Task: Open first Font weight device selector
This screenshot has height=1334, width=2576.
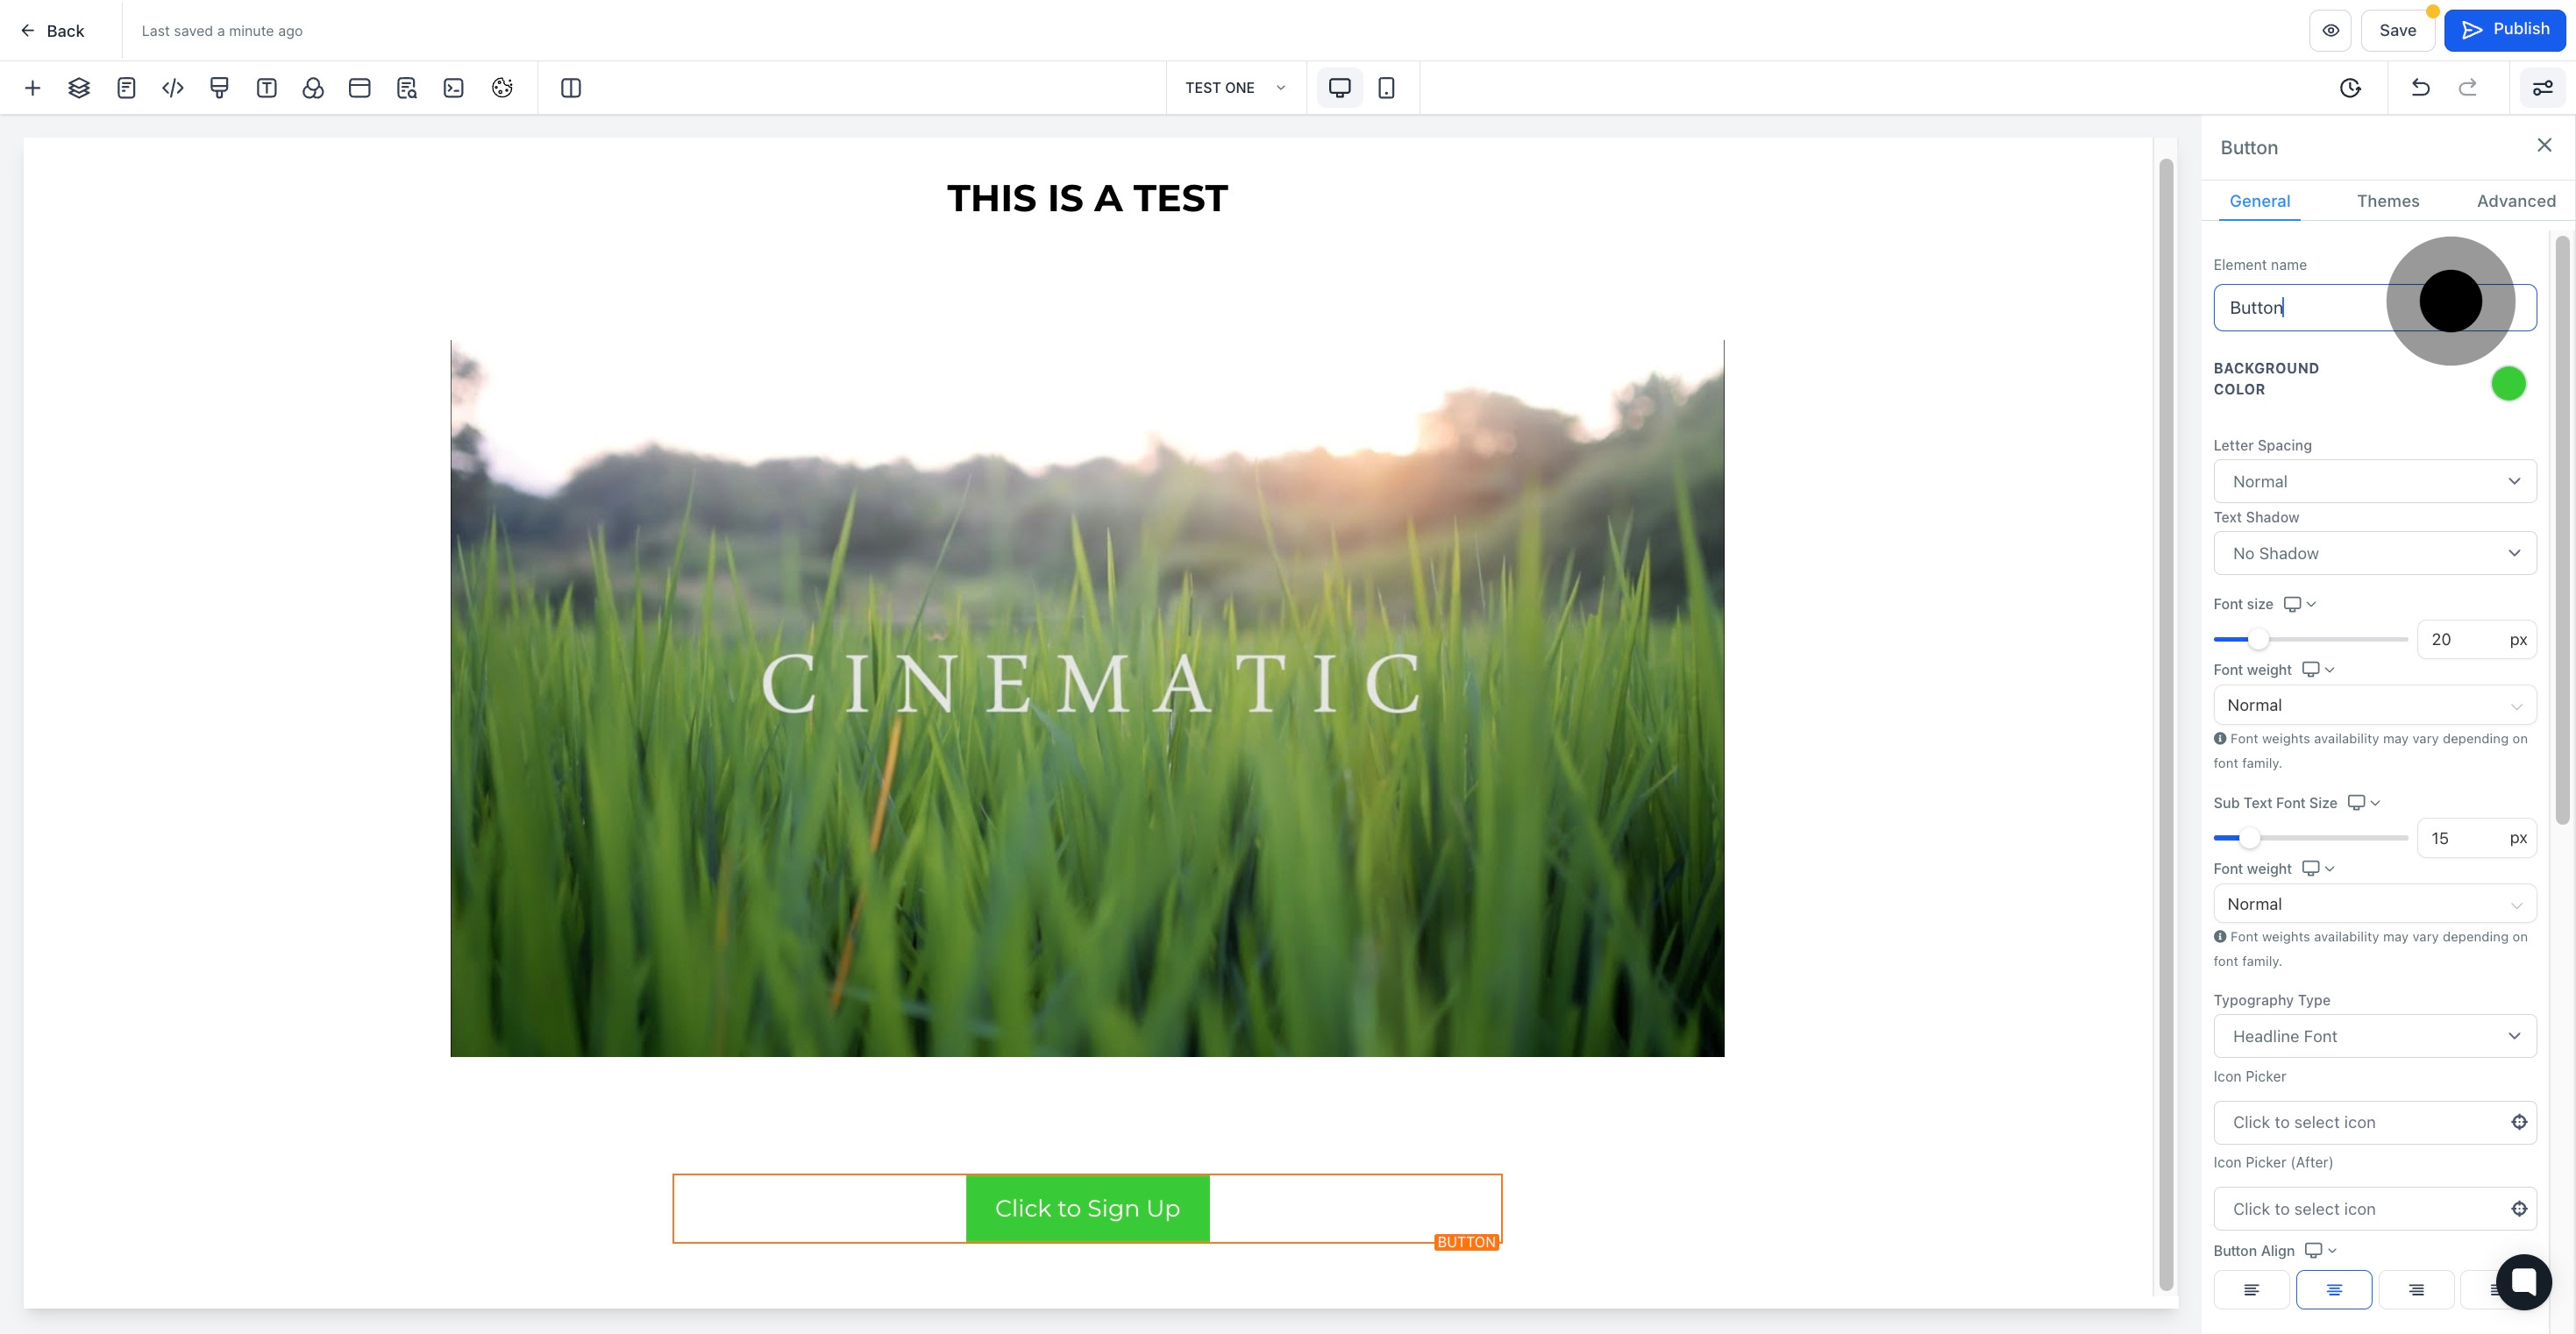Action: click(2317, 670)
